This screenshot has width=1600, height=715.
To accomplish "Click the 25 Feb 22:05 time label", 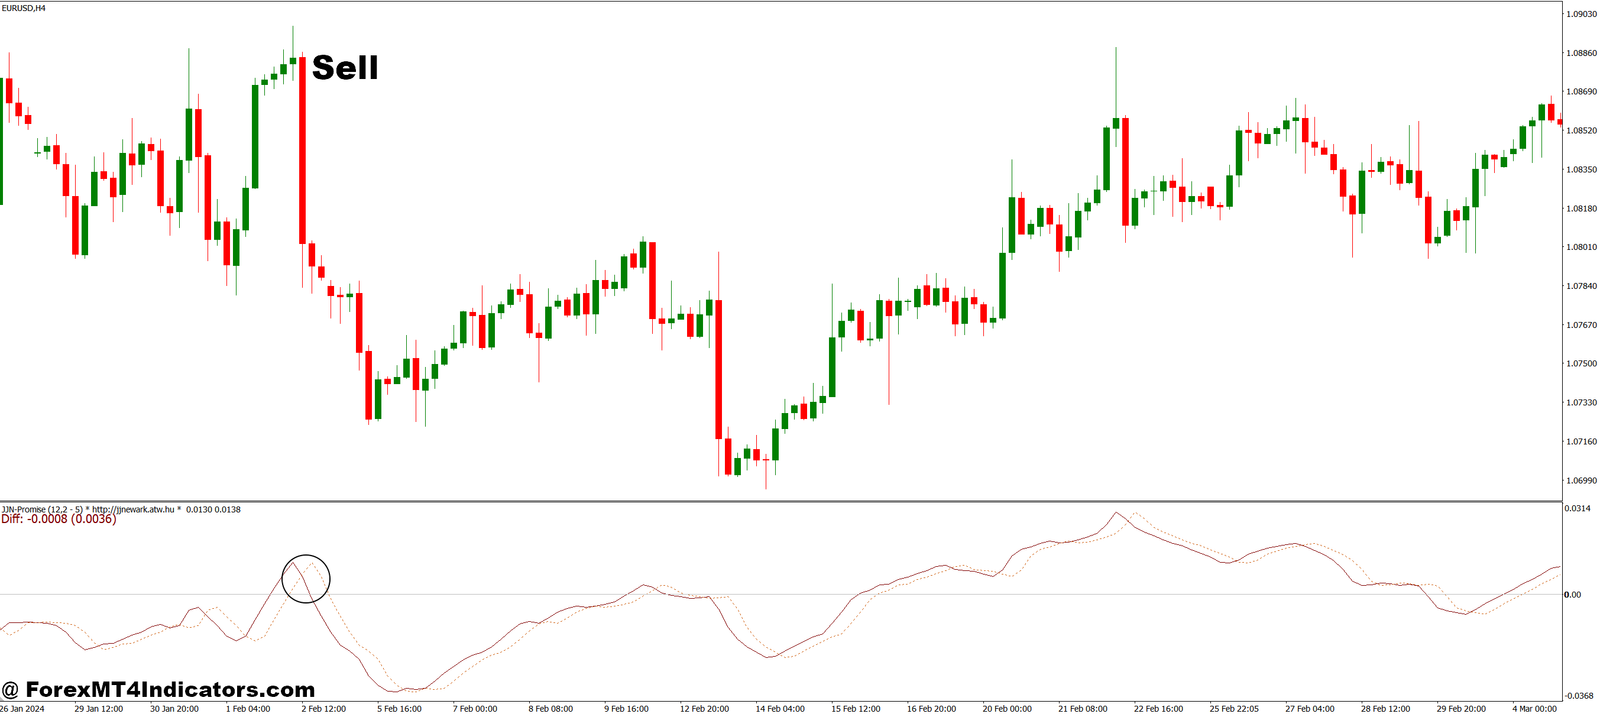I will click(x=1234, y=709).
